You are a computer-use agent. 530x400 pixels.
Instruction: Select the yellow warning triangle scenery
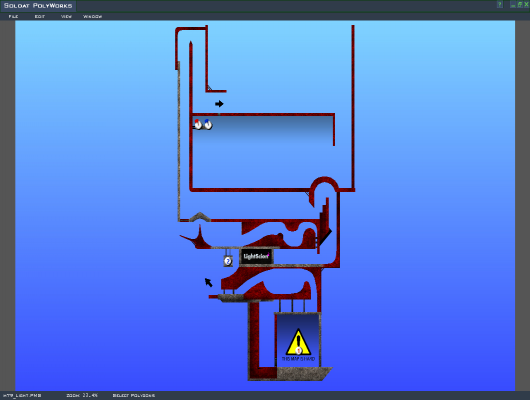(x=298, y=342)
